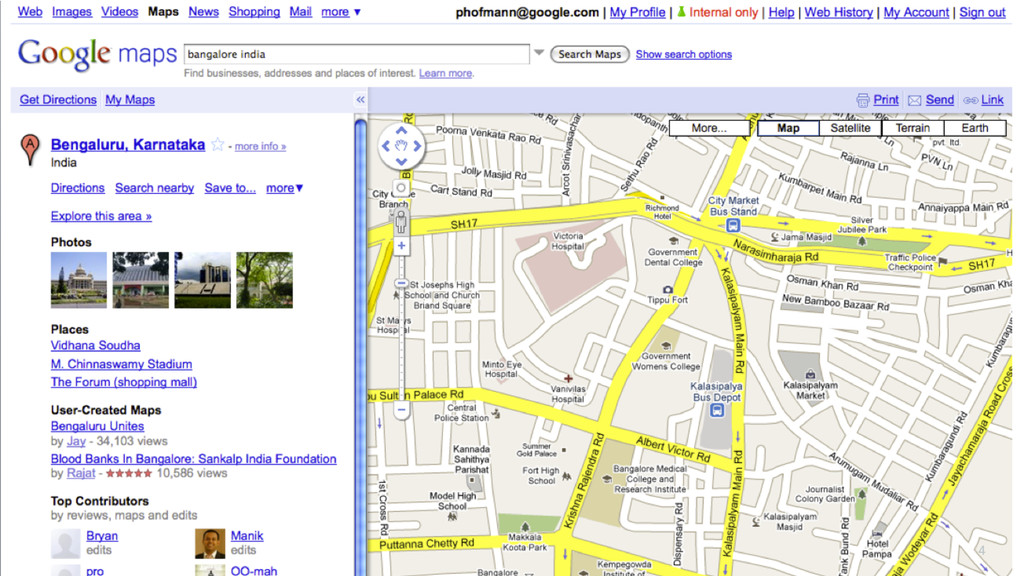Screen dimensions: 1024x576
Task: Switch to the Map view
Action: coord(788,128)
